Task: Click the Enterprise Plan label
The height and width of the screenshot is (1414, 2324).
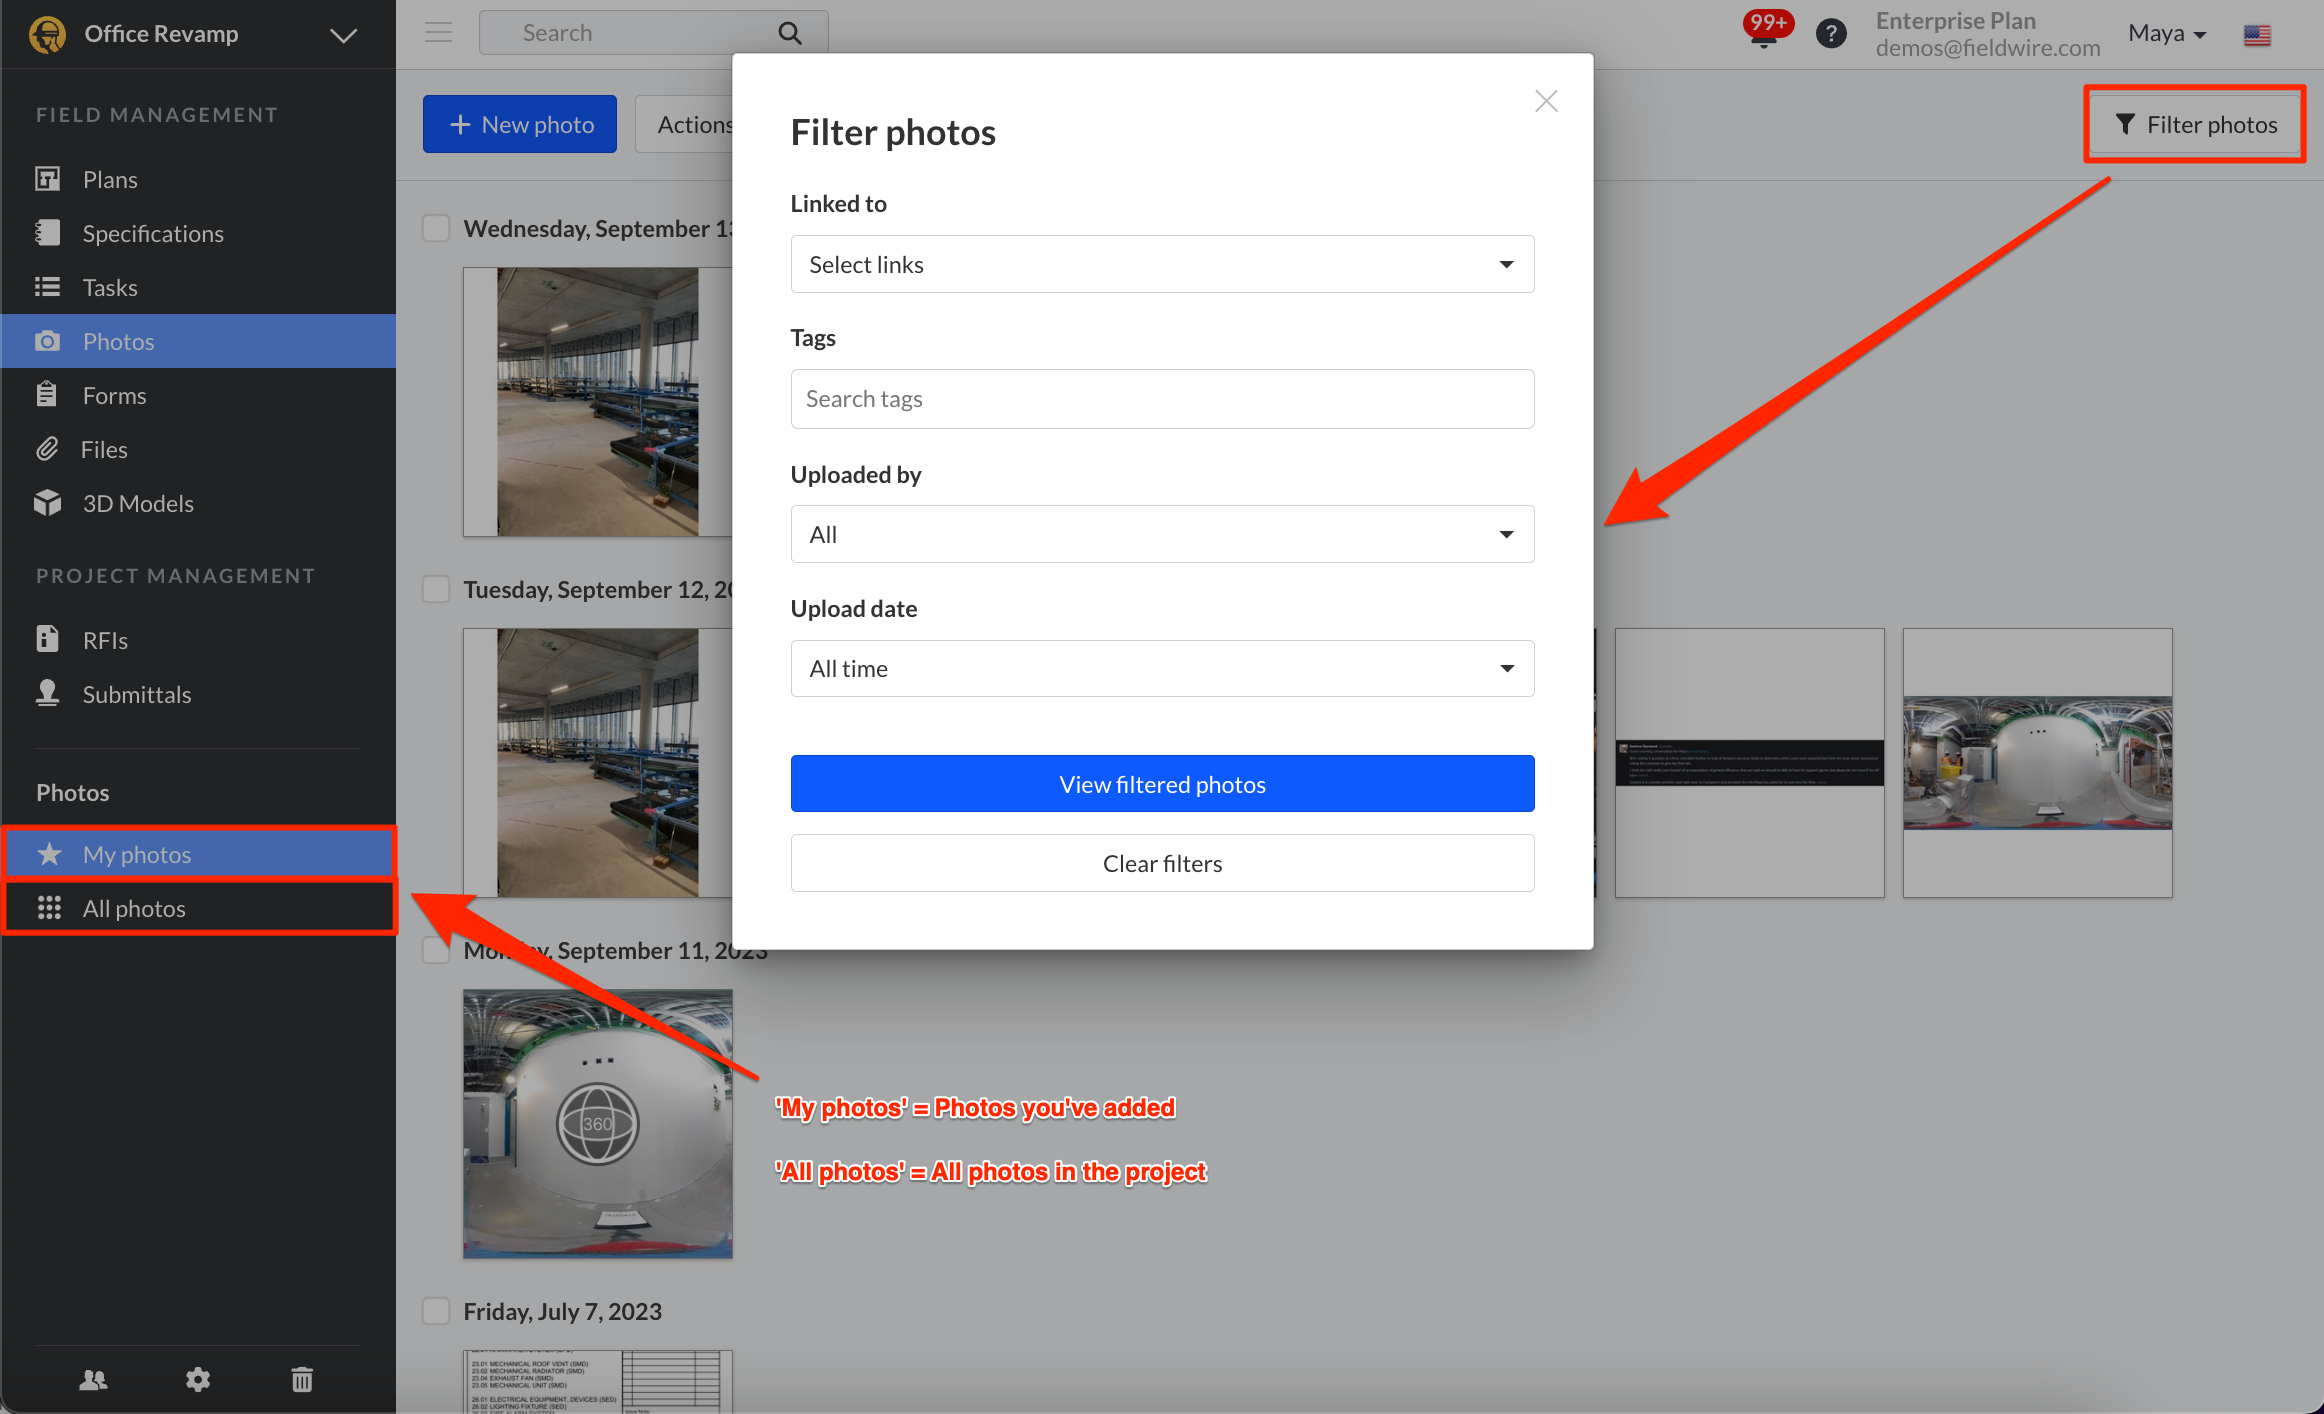Action: coord(1956,21)
